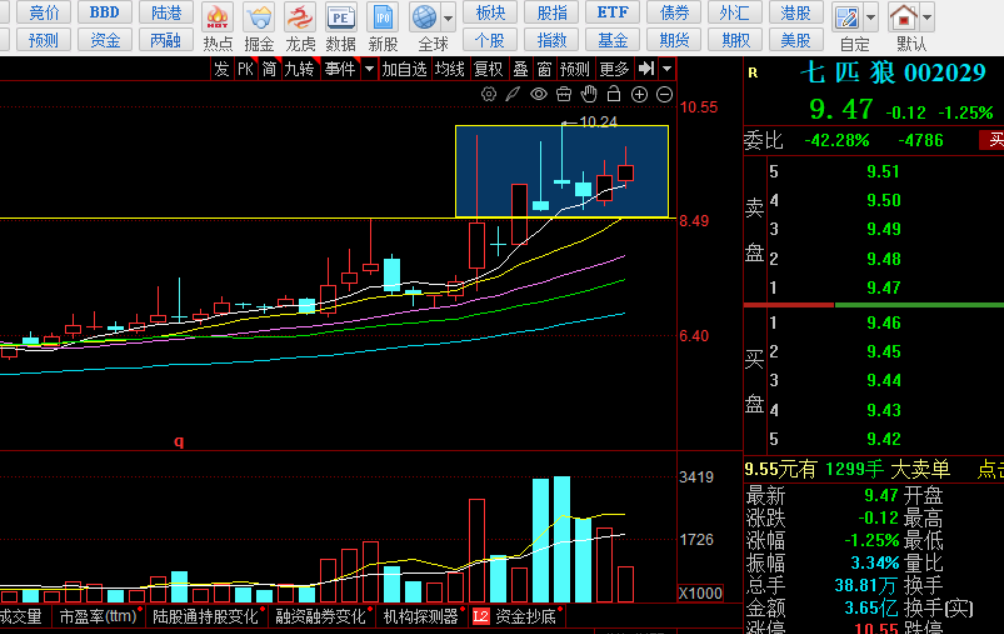Switch to 市盈率(ttm) indicator tab

98,617
